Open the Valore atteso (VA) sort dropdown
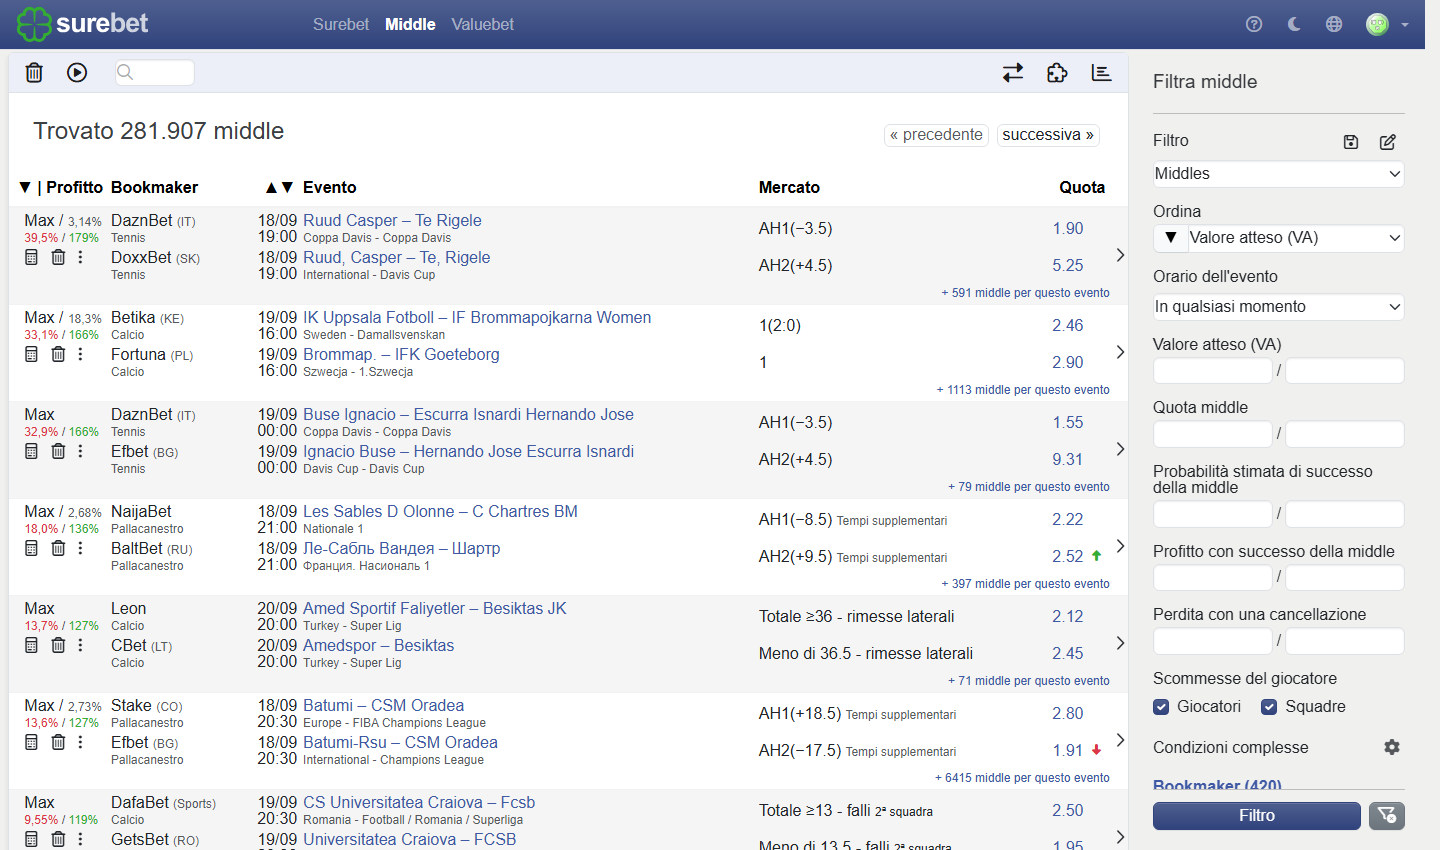Image resolution: width=1440 pixels, height=850 pixels. click(1296, 238)
